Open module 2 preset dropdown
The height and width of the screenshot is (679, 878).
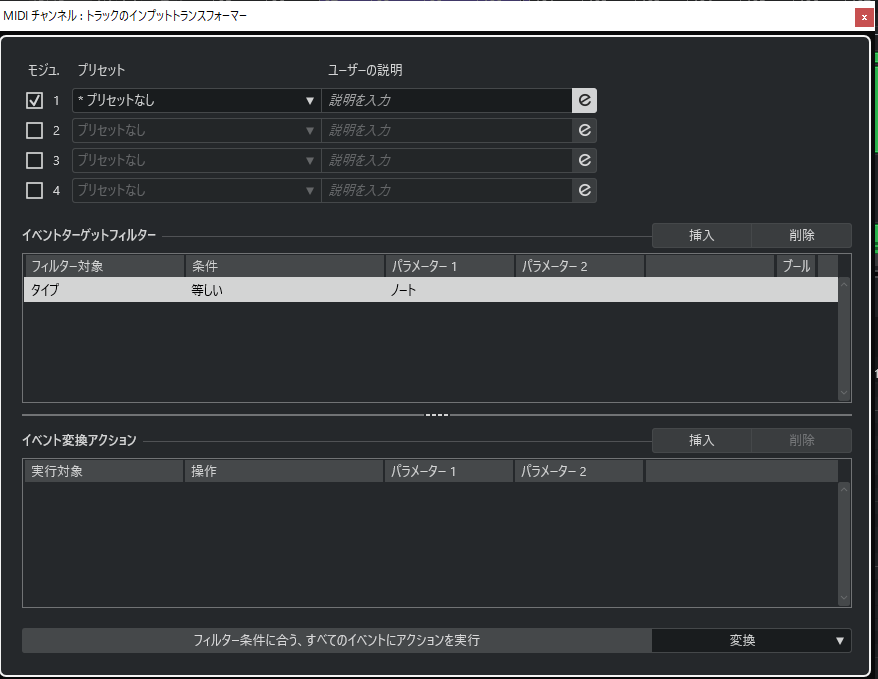[x=196, y=130]
